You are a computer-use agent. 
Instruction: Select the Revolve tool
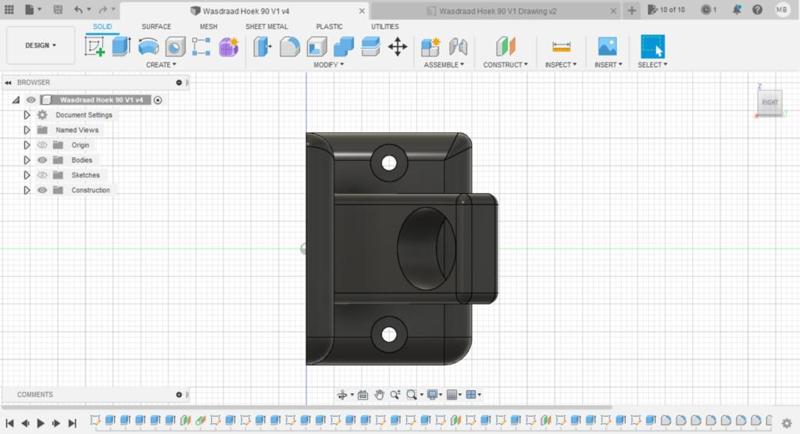coord(148,46)
